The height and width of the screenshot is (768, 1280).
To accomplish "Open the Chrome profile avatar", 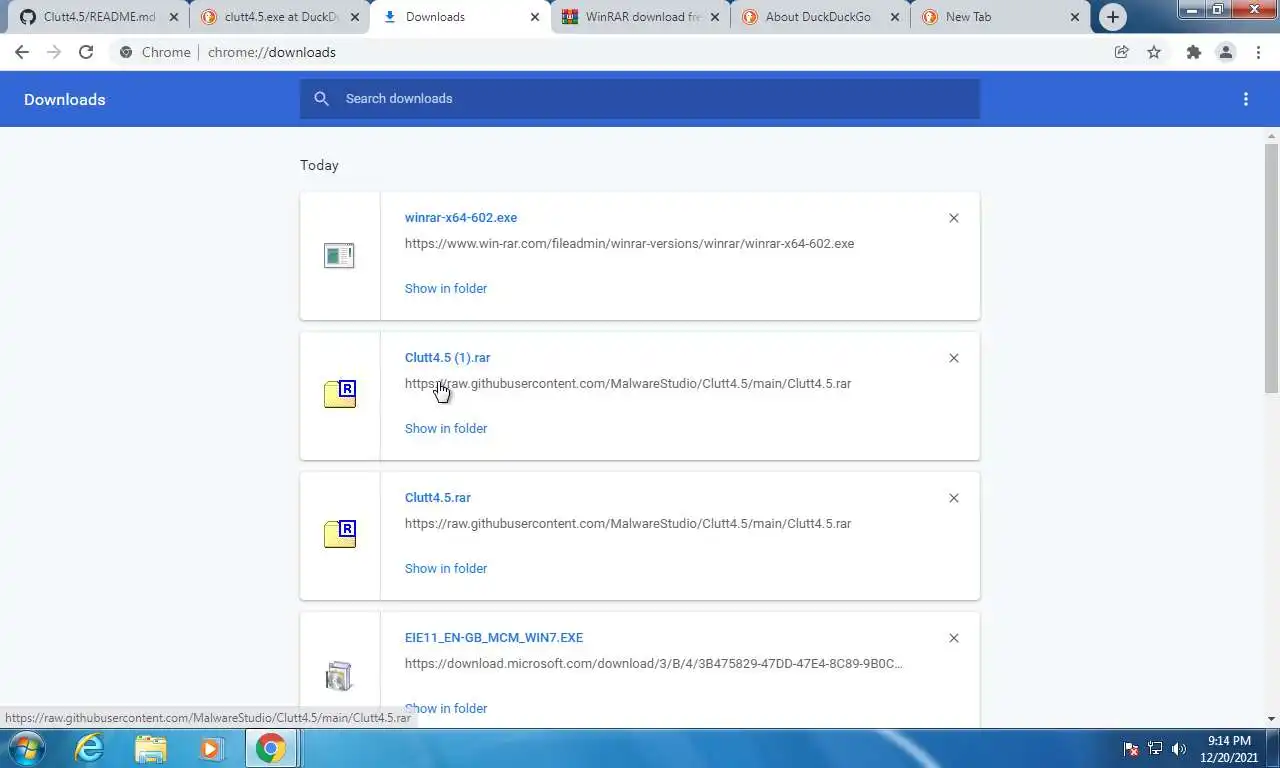I will tap(1225, 52).
